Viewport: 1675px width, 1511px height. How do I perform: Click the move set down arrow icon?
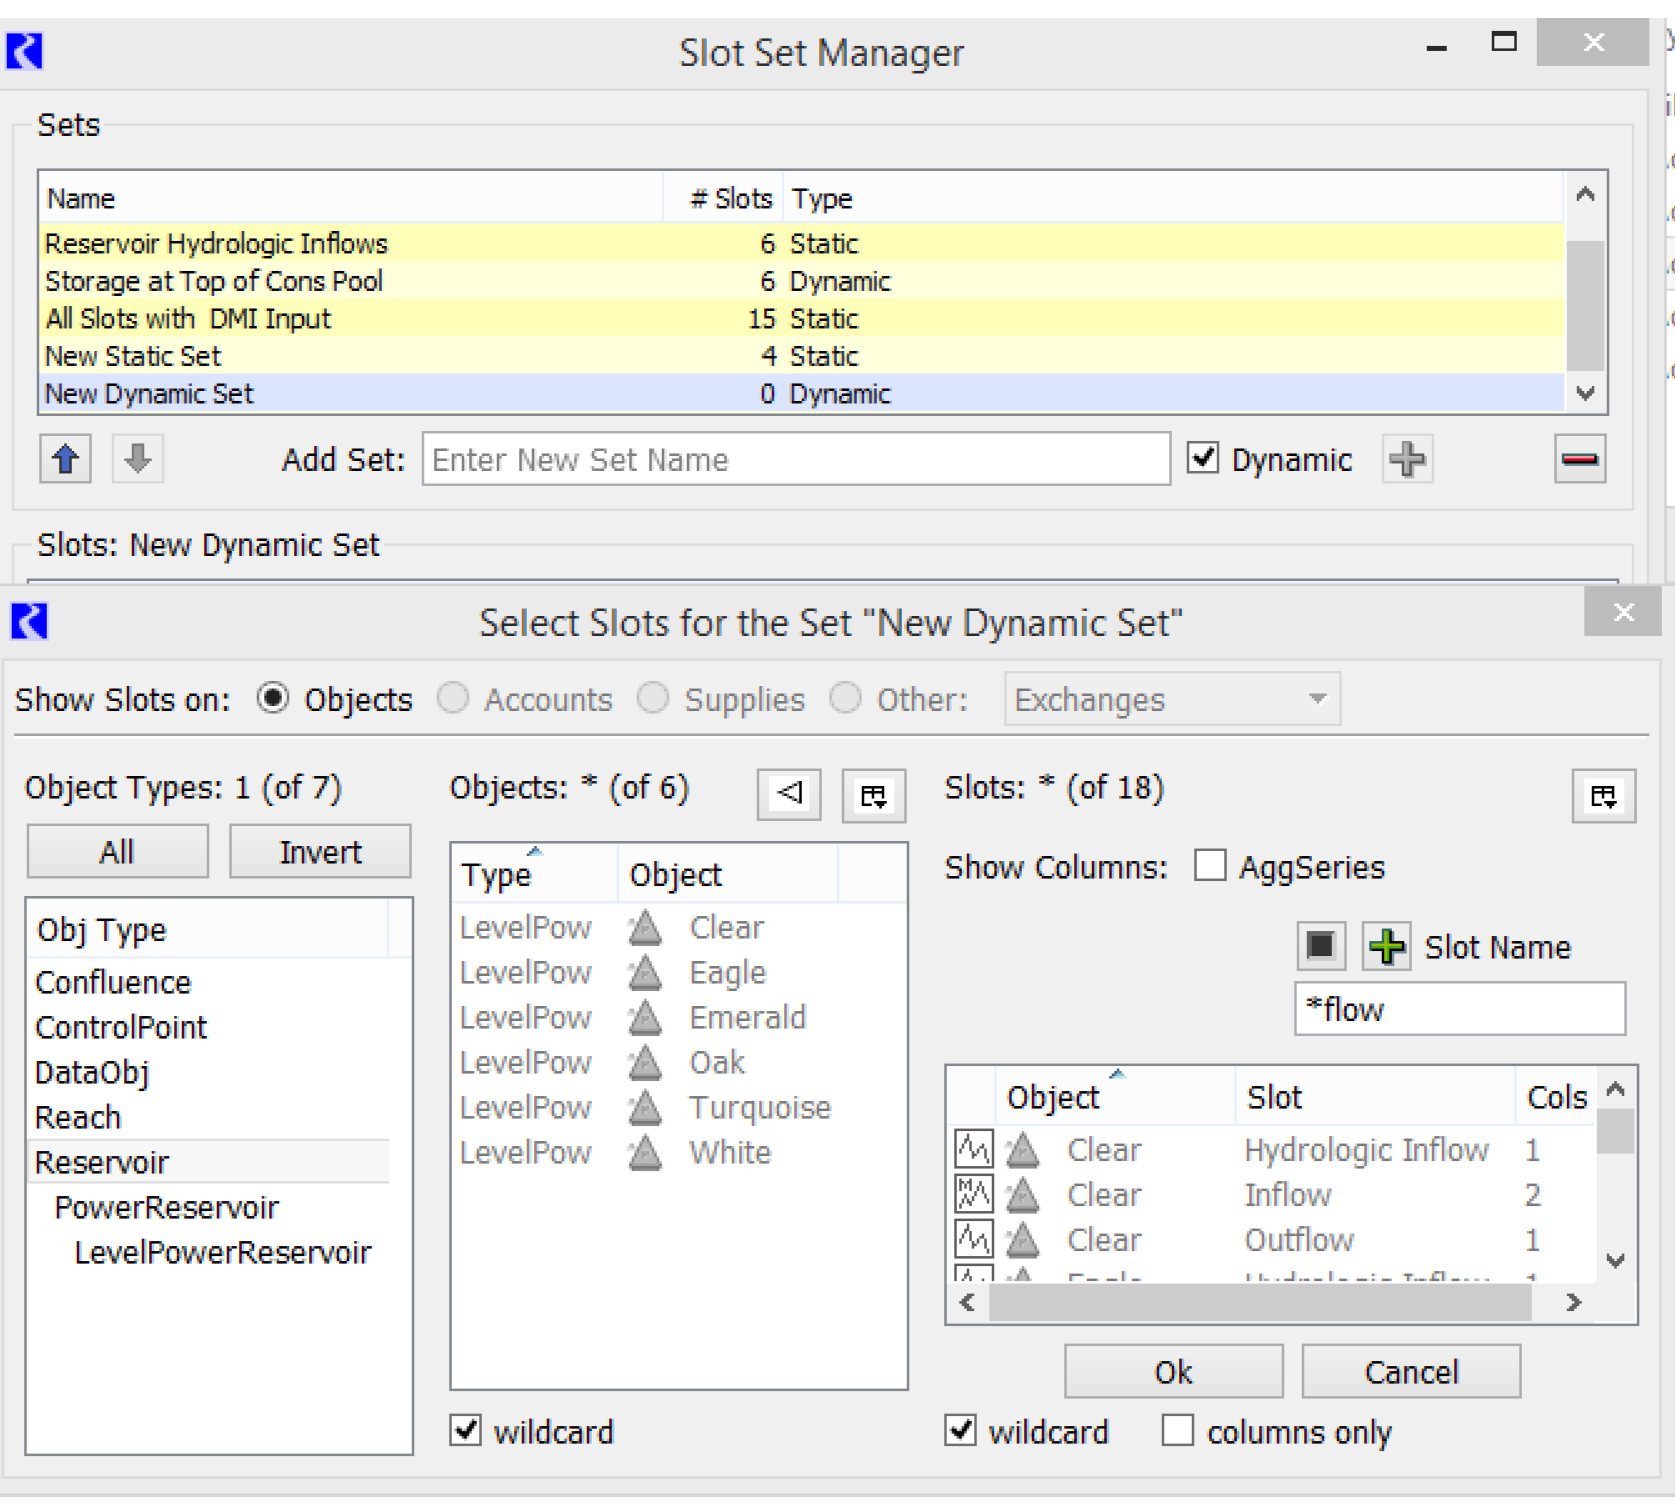tap(138, 460)
